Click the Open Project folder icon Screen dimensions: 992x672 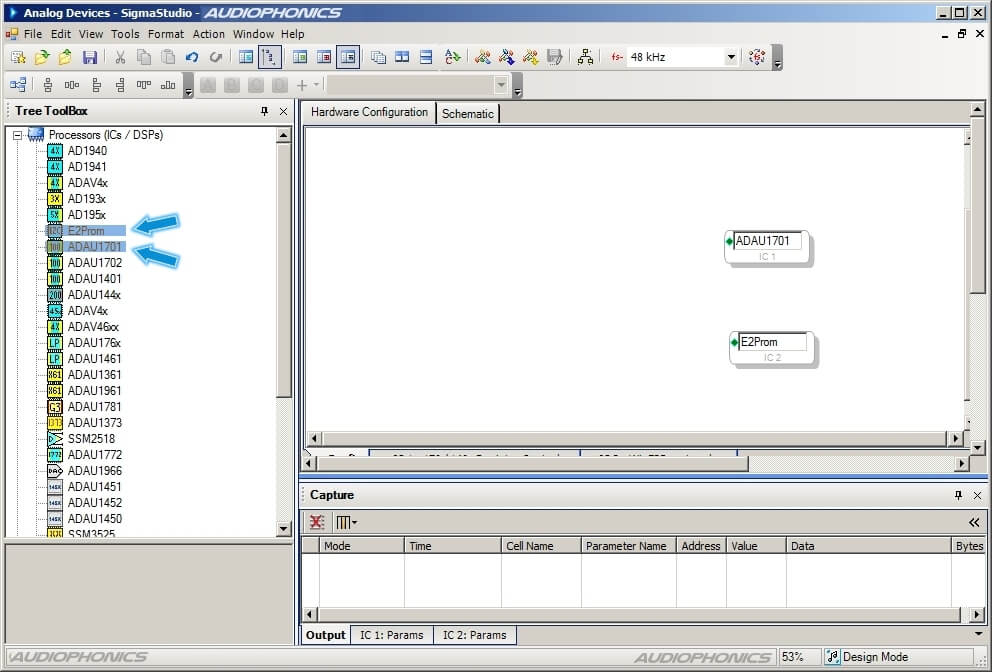(x=42, y=58)
